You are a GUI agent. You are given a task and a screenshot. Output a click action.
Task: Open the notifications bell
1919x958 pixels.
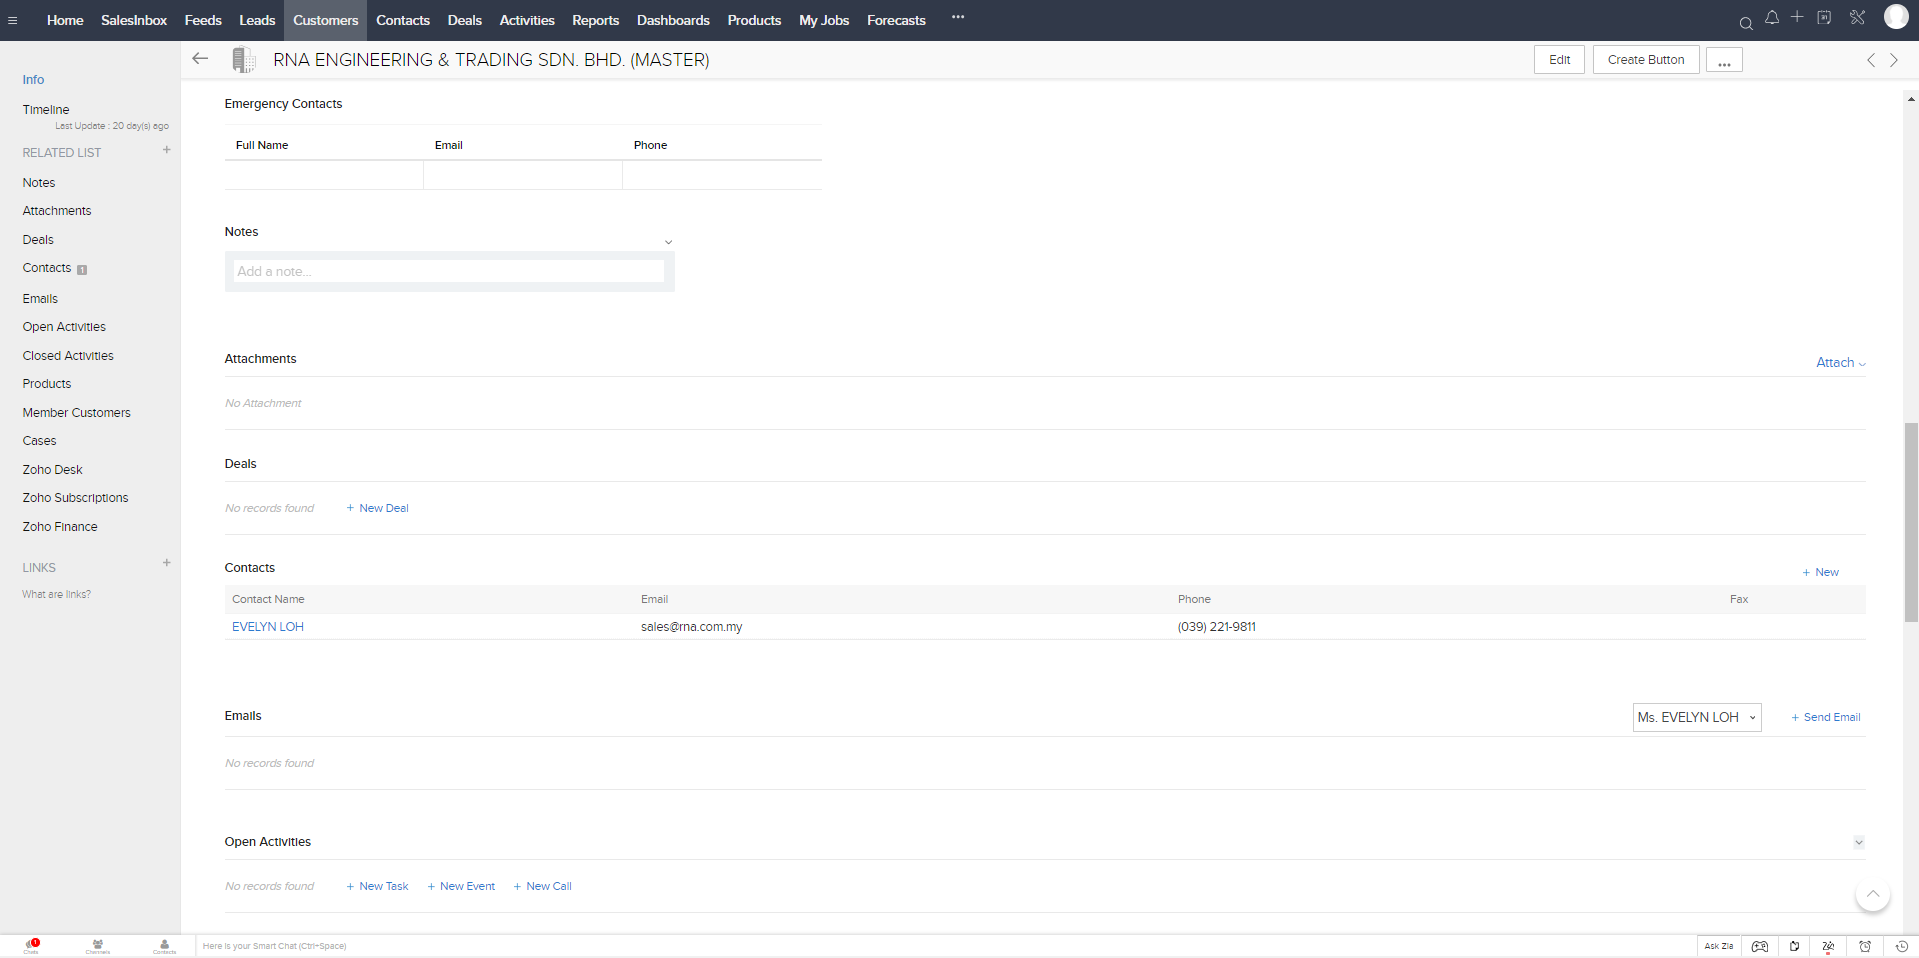(1771, 18)
